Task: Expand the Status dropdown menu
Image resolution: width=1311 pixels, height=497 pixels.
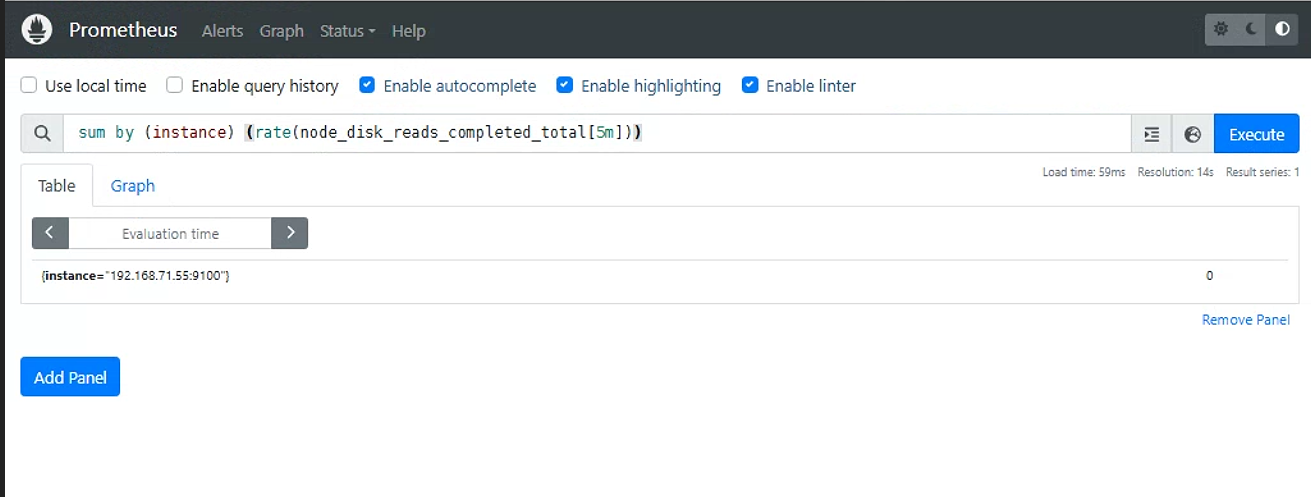Action: [347, 31]
